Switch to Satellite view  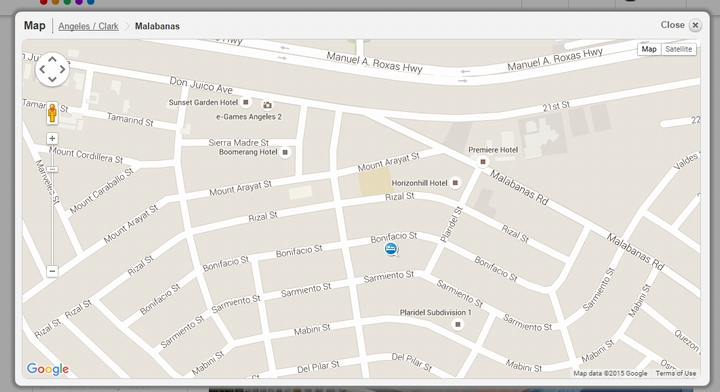[x=678, y=49]
